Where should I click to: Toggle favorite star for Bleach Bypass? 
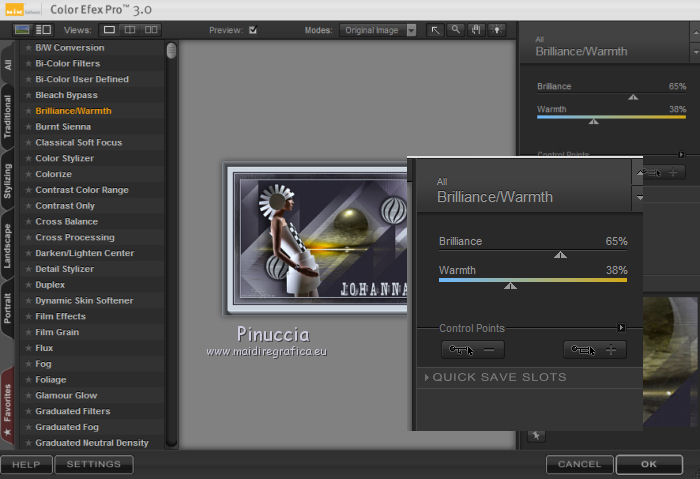pyautogui.click(x=28, y=95)
